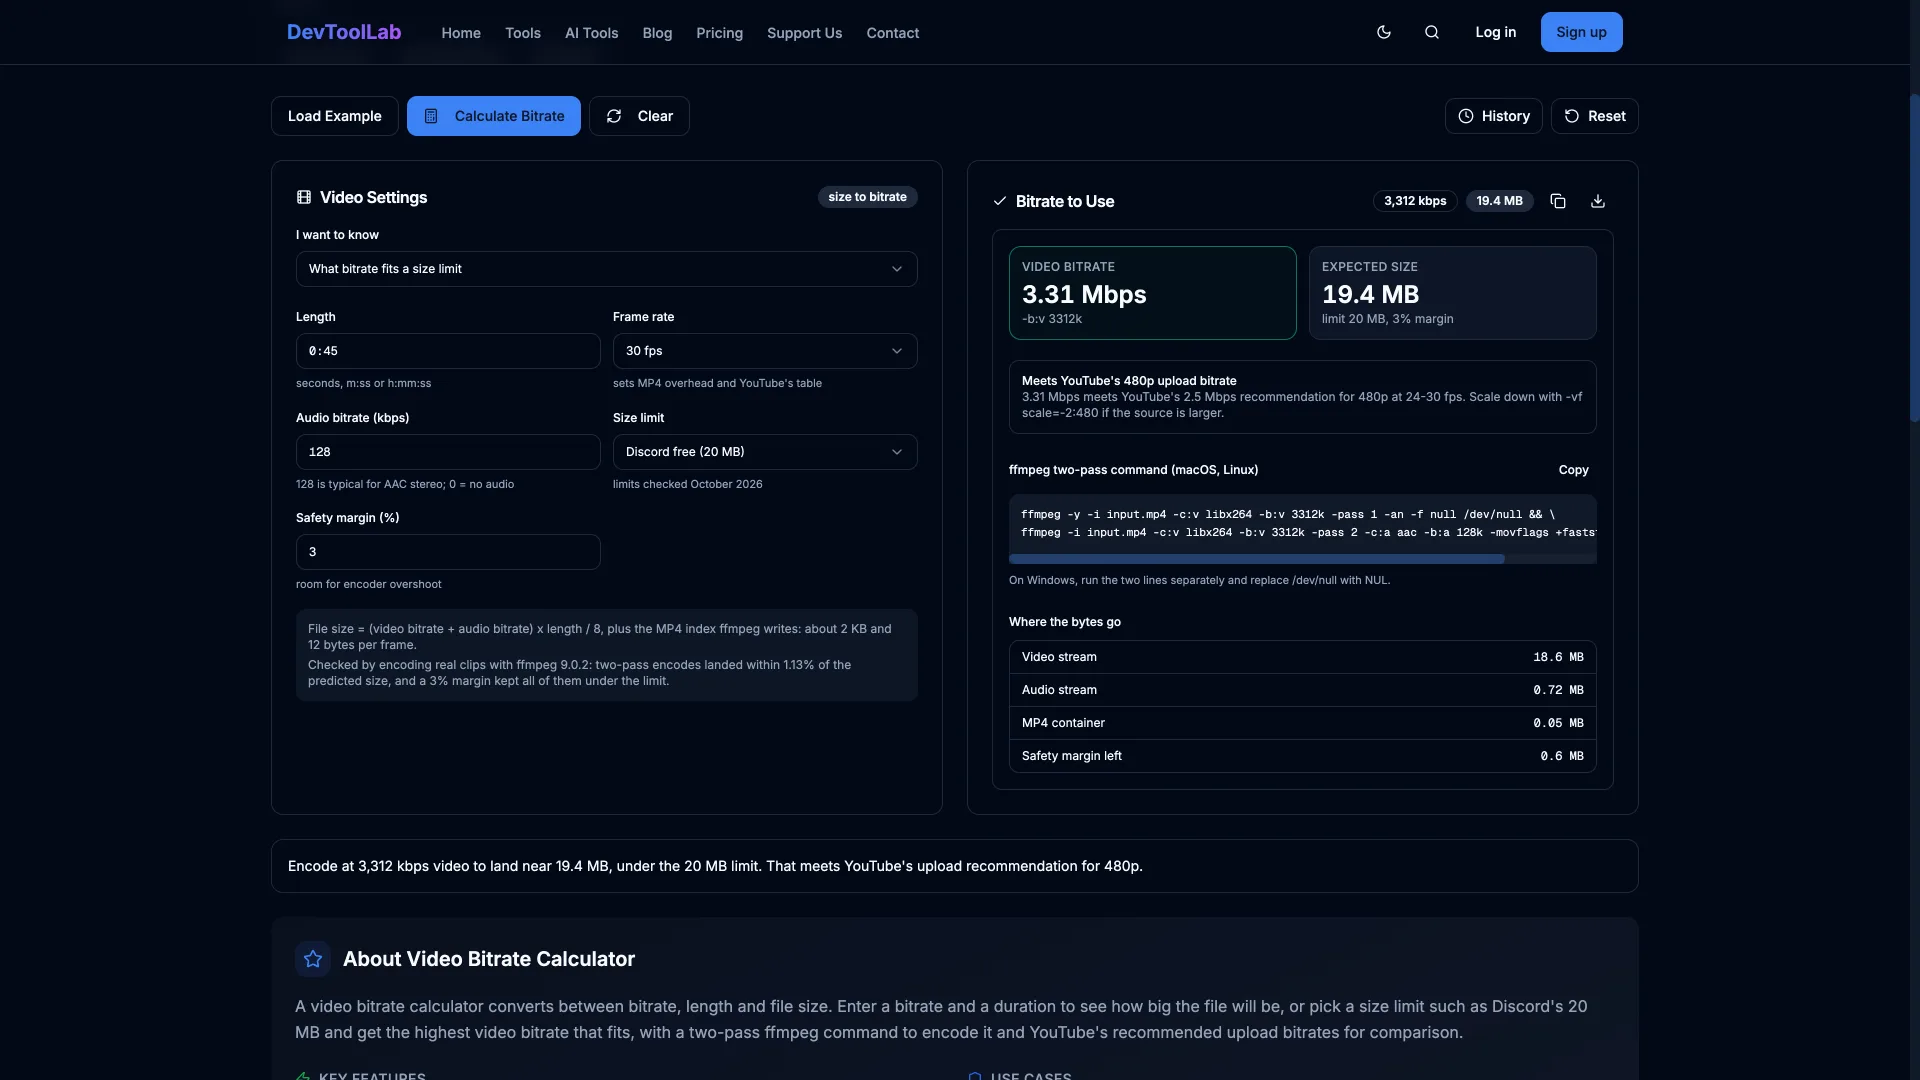Focus the Audio bitrate input showing 128
Image resolution: width=1920 pixels, height=1080 pixels.
click(x=448, y=452)
